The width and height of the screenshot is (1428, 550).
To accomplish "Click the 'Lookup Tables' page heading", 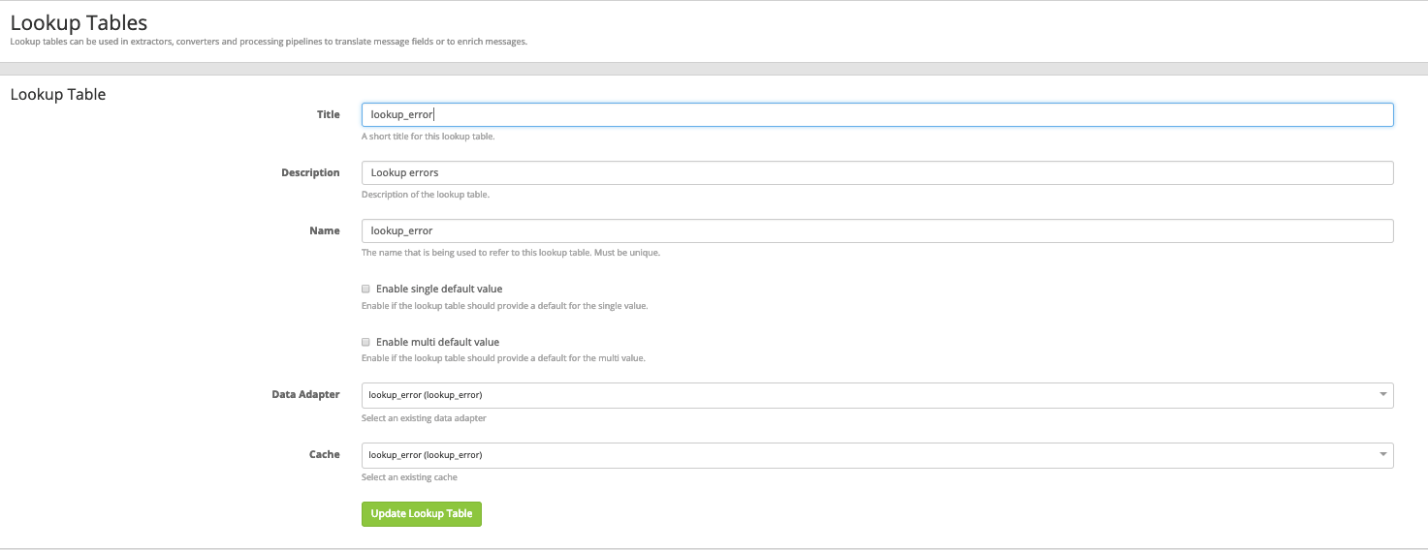I will click(79, 22).
